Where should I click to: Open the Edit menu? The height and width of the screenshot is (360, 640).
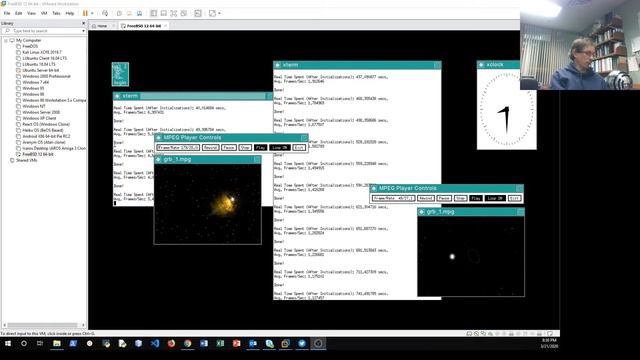(19, 13)
